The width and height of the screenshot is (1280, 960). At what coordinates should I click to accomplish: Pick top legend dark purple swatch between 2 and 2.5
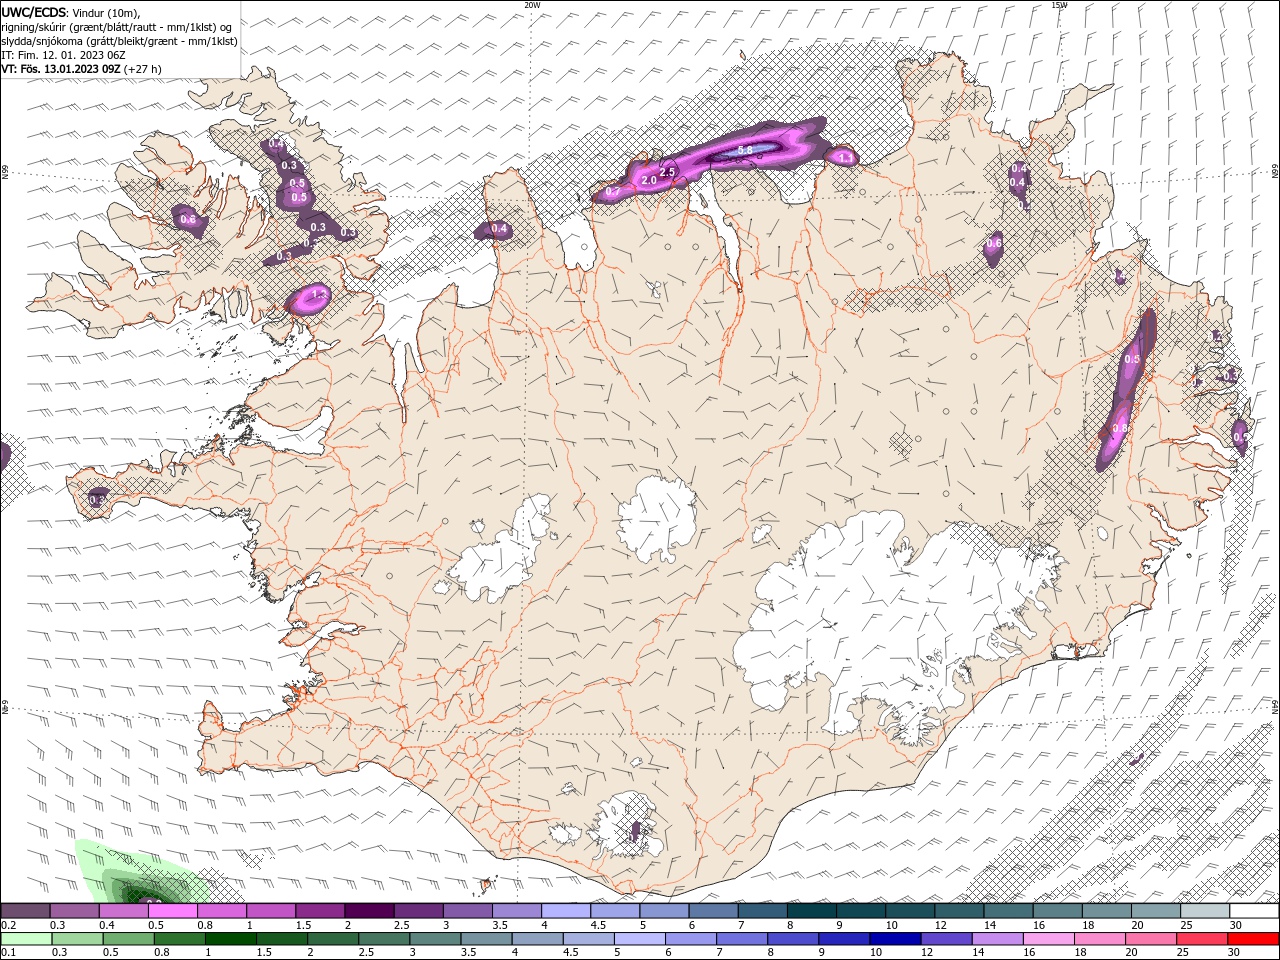point(369,911)
